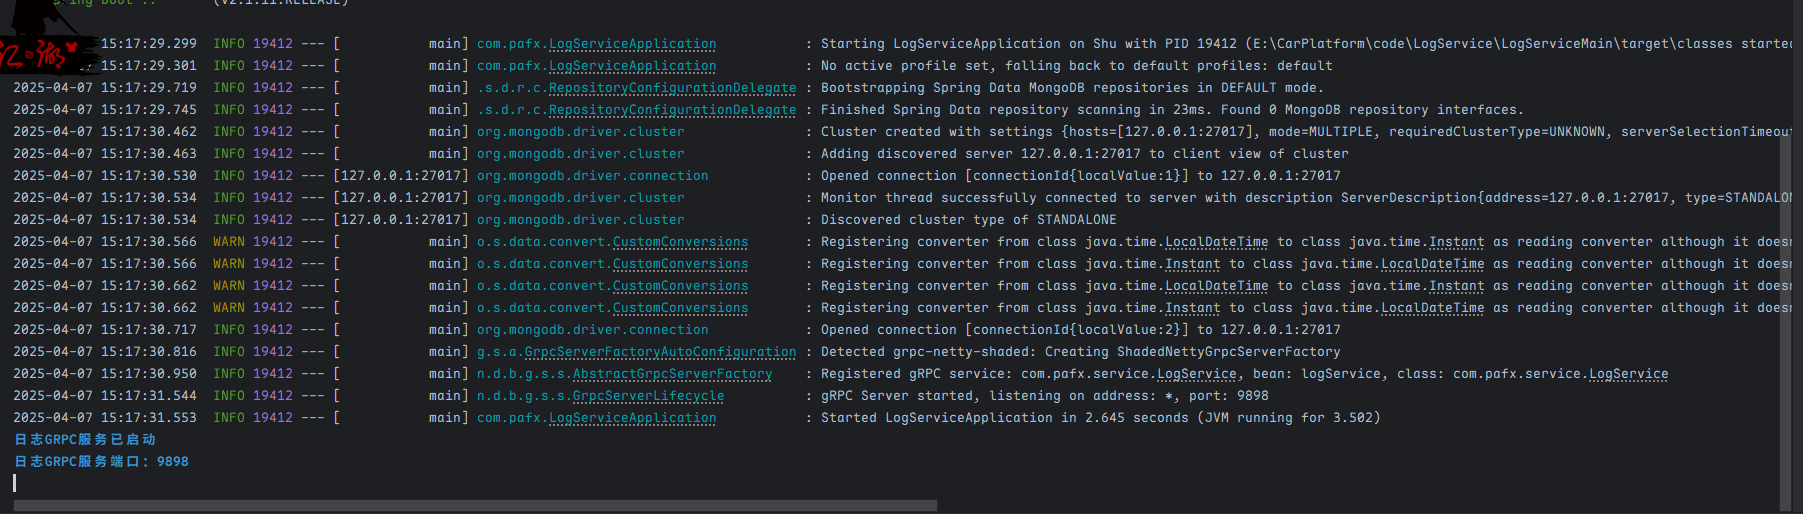Click Instant link in the first WARN message
The width and height of the screenshot is (1803, 514).
[1456, 242]
